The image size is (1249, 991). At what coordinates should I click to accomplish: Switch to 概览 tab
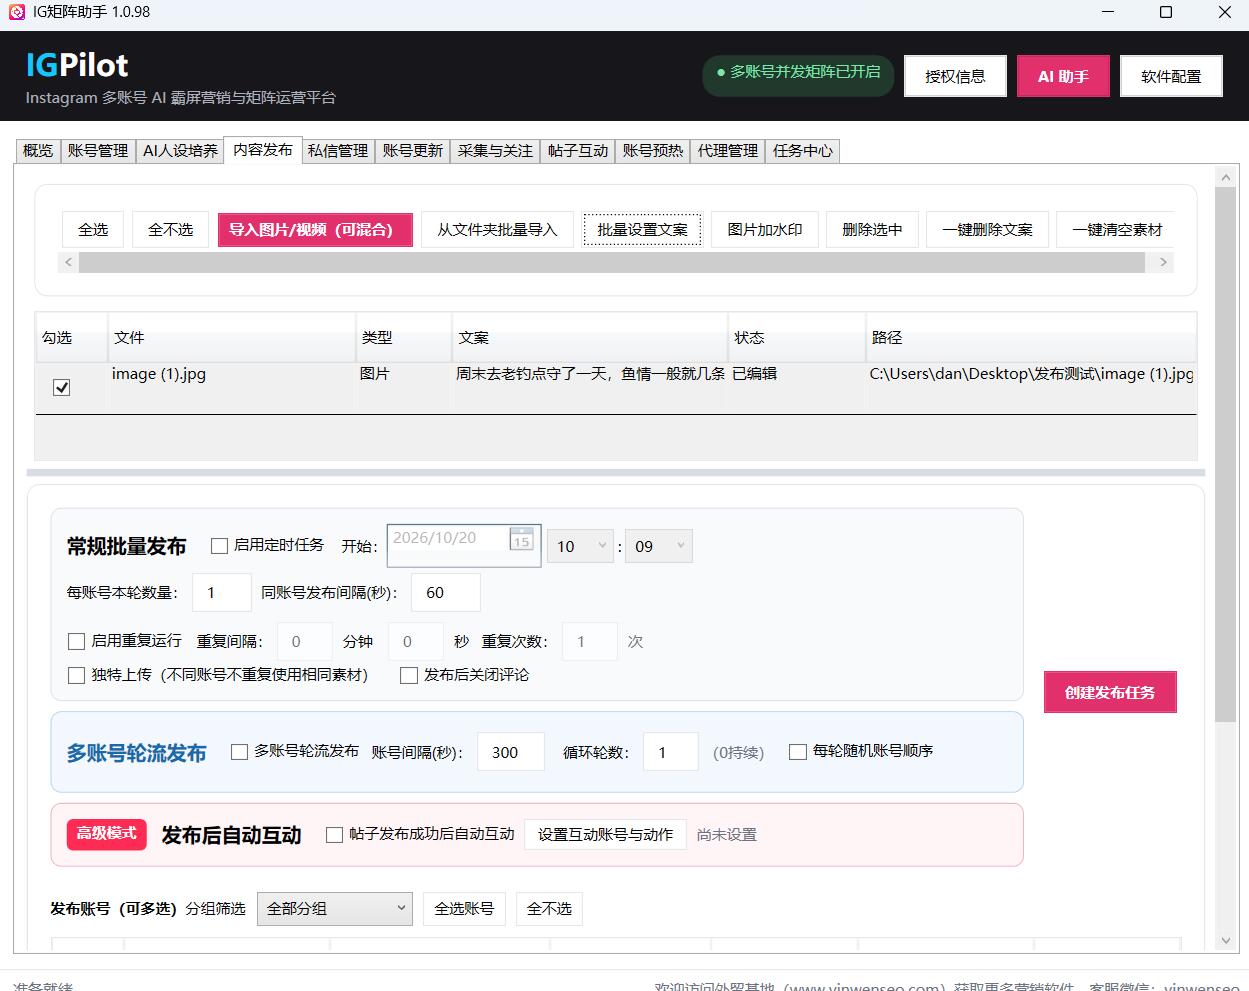(x=38, y=151)
